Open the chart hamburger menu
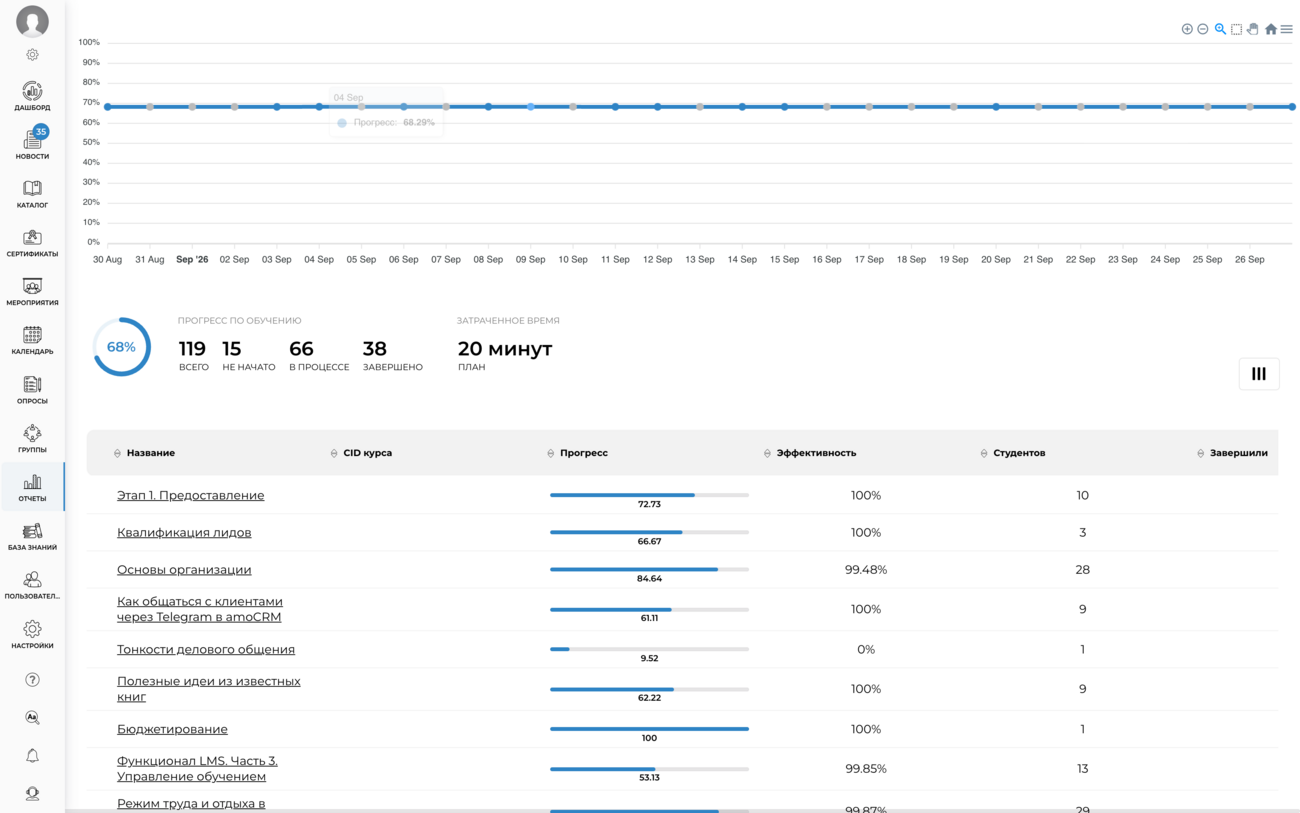The height and width of the screenshot is (813, 1300). pos(1287,29)
